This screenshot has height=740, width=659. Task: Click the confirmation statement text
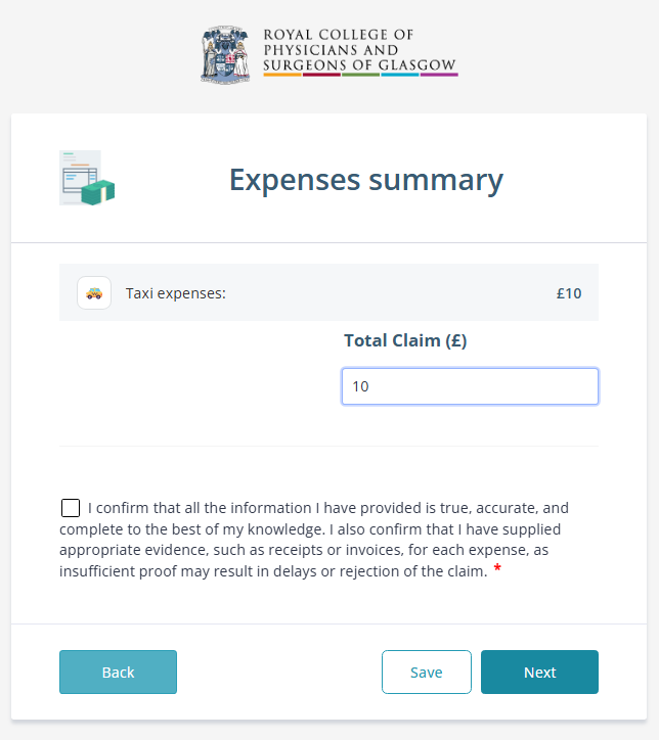pos(314,539)
